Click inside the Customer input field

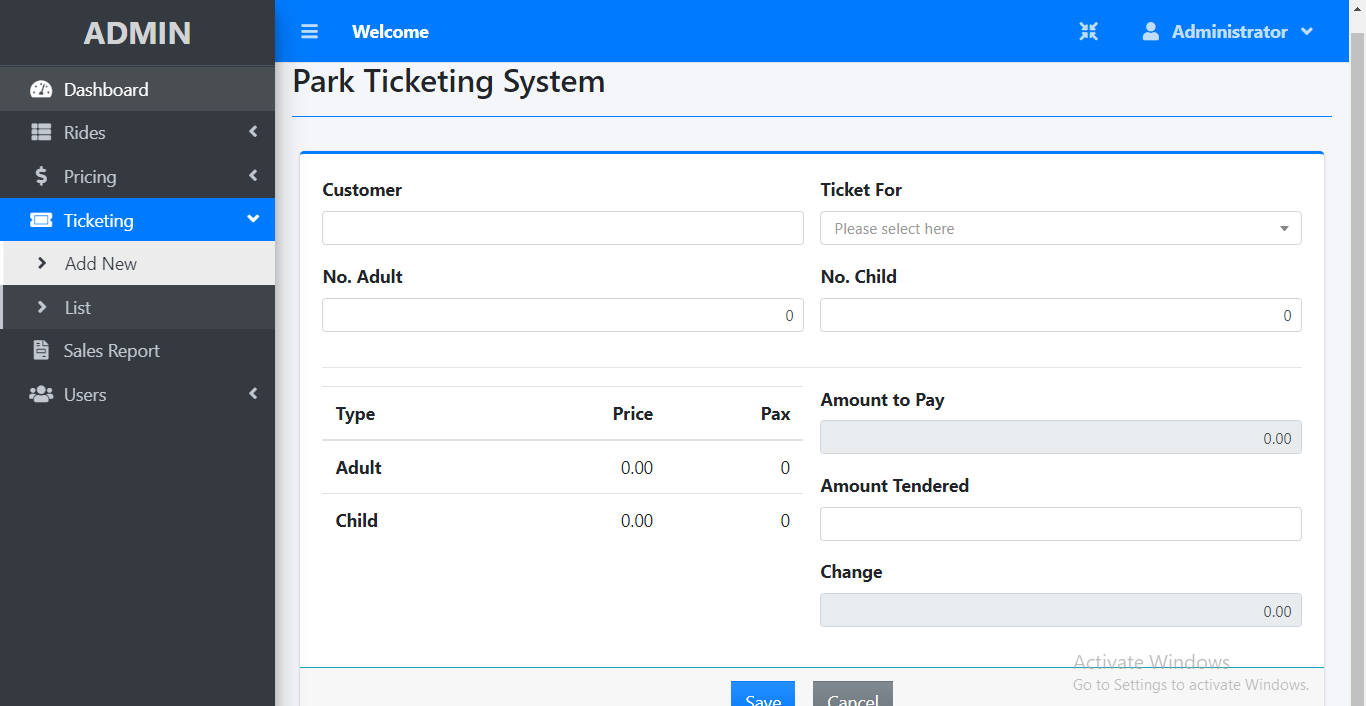(562, 228)
